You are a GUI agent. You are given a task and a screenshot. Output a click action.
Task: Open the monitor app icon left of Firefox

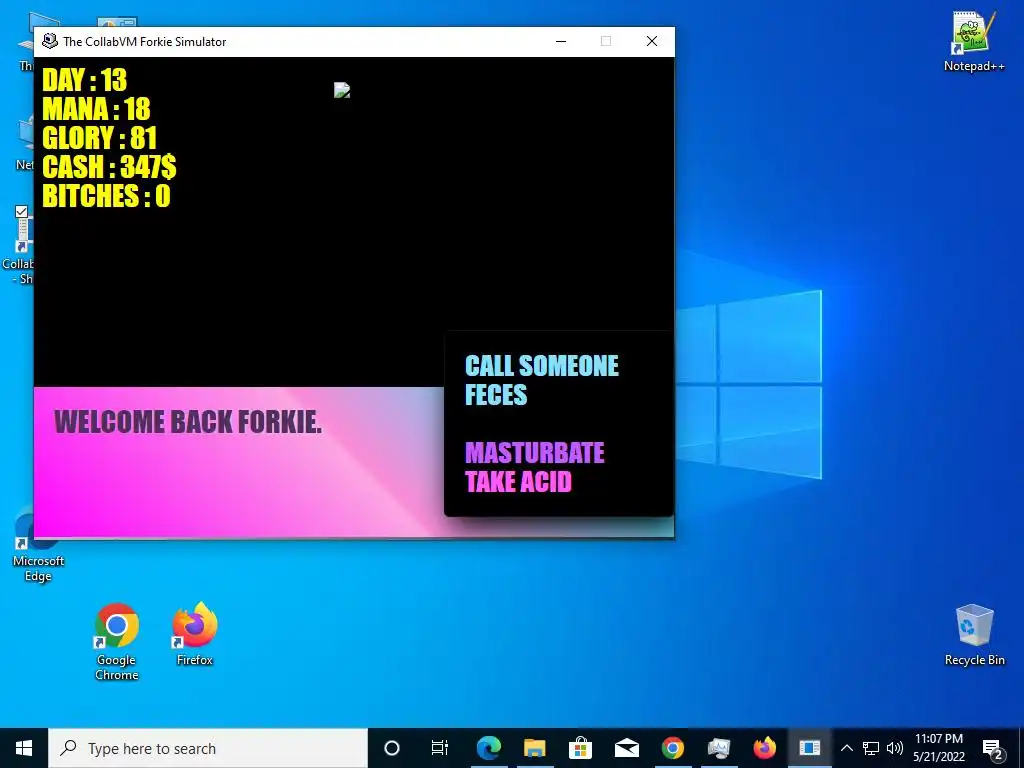pyautogui.click(x=718, y=748)
